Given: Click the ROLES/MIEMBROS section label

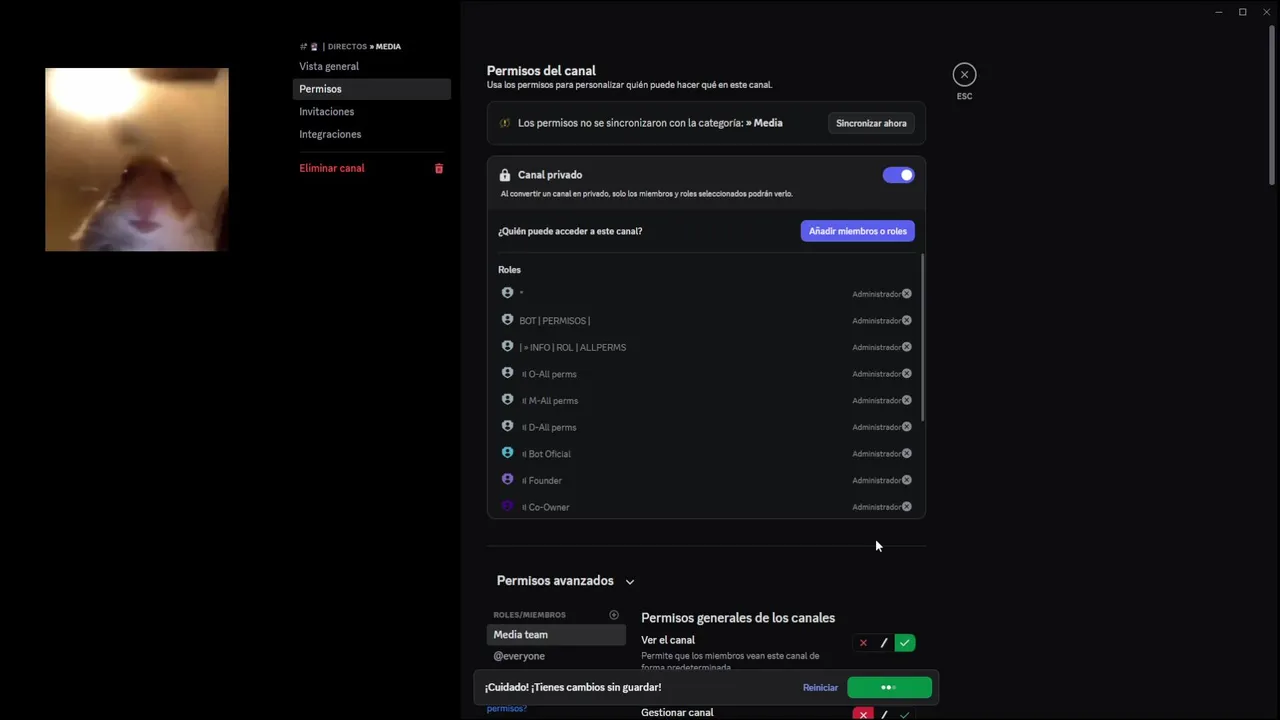Looking at the screenshot, I should [529, 615].
